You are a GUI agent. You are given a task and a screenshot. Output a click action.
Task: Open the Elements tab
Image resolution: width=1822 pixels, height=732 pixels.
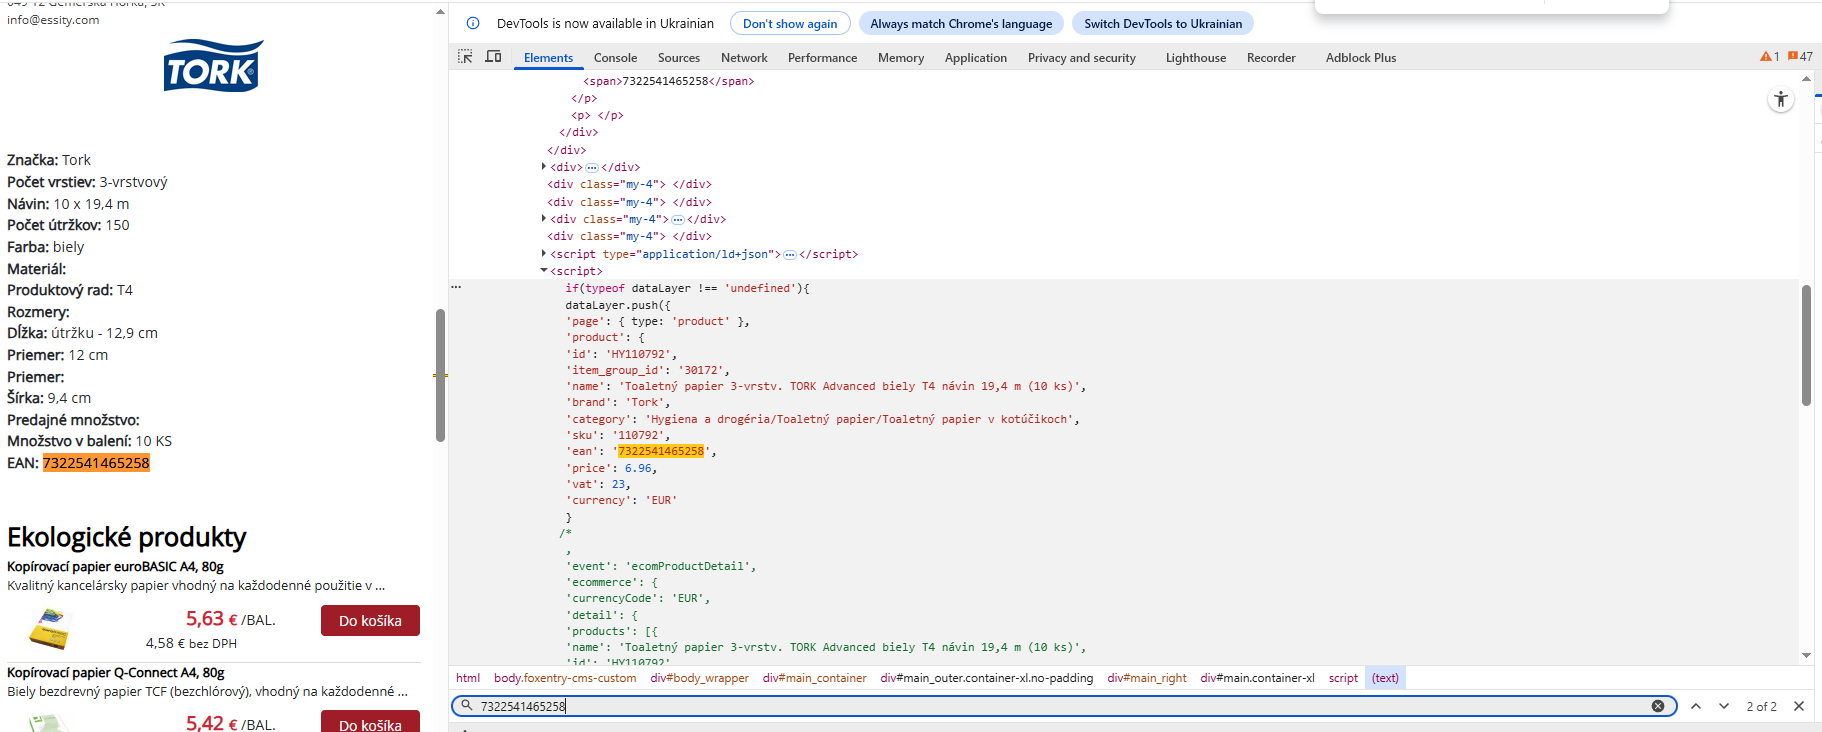pyautogui.click(x=548, y=58)
